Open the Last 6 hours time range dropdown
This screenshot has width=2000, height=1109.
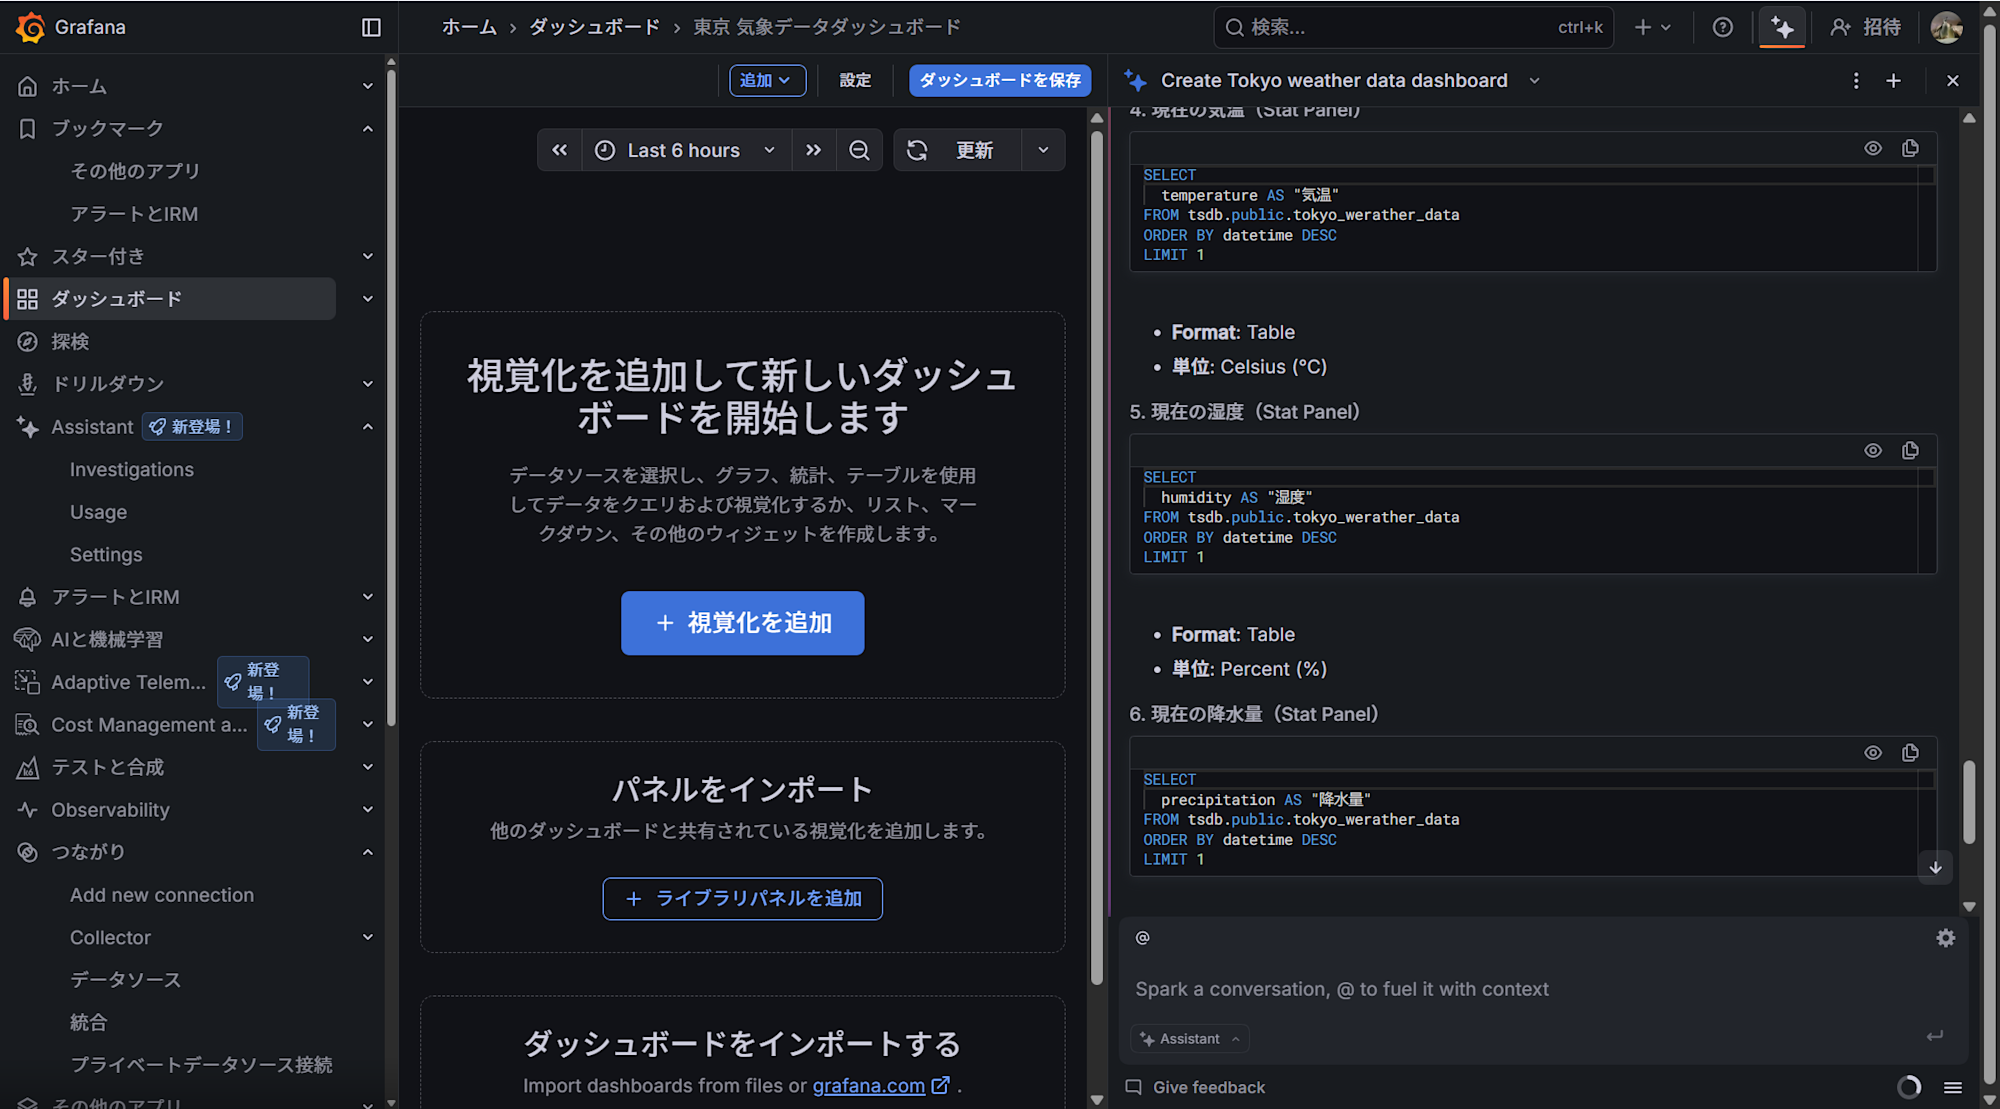point(683,149)
